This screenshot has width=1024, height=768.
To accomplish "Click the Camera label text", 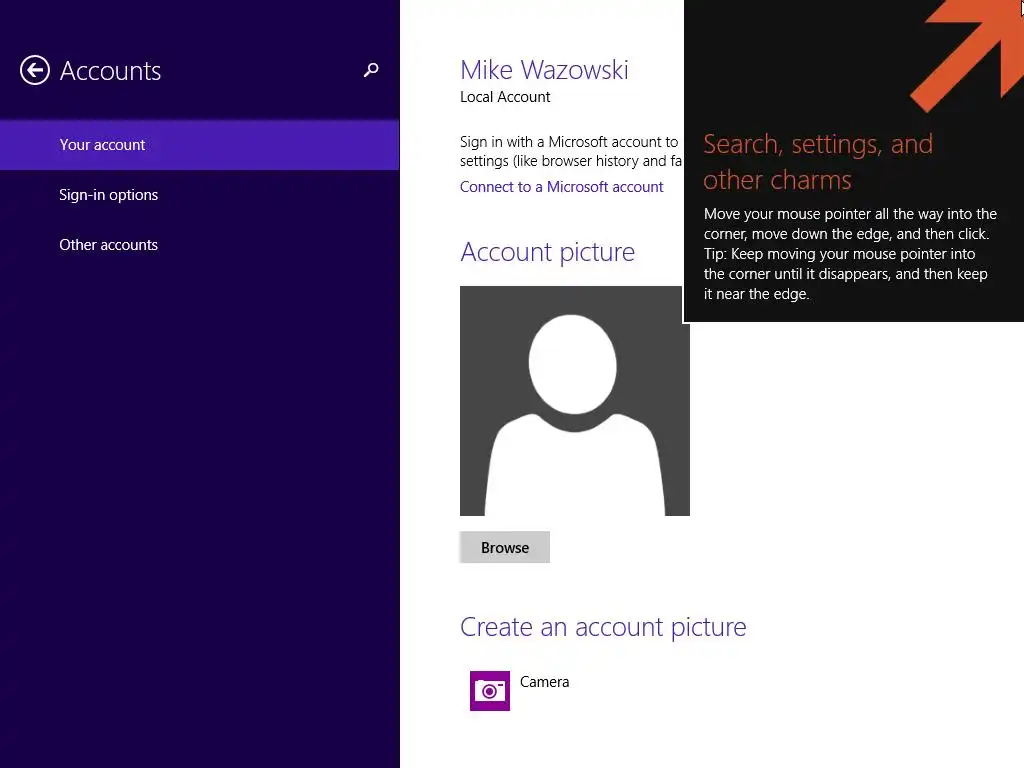I will point(544,682).
